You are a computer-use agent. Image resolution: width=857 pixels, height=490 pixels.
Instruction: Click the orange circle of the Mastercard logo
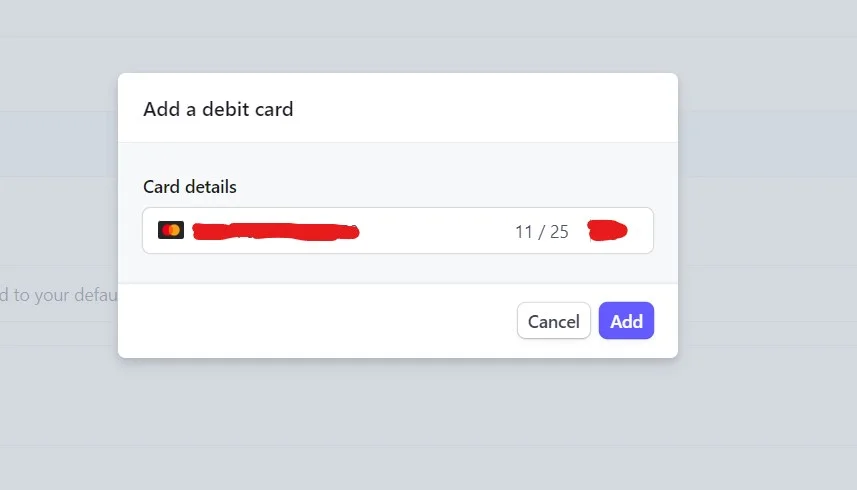click(x=175, y=231)
